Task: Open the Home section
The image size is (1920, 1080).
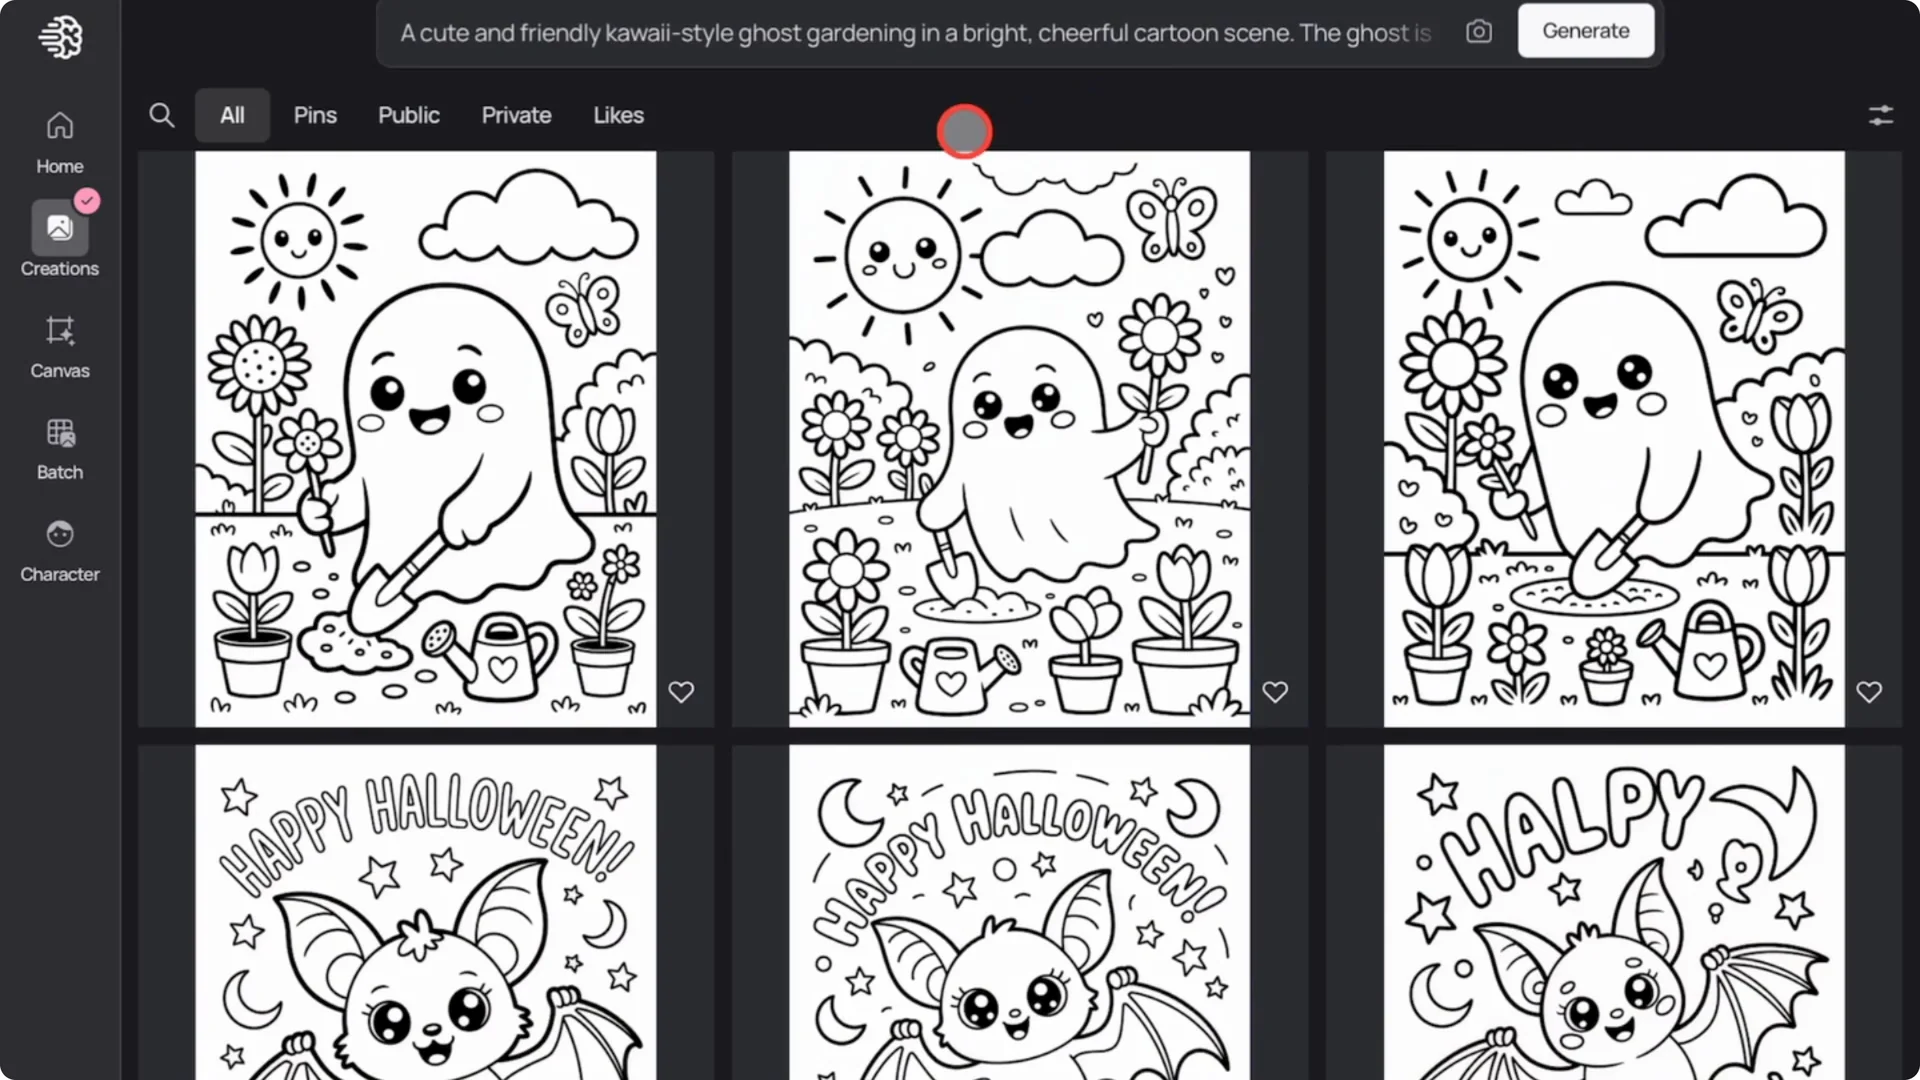Action: (59, 140)
